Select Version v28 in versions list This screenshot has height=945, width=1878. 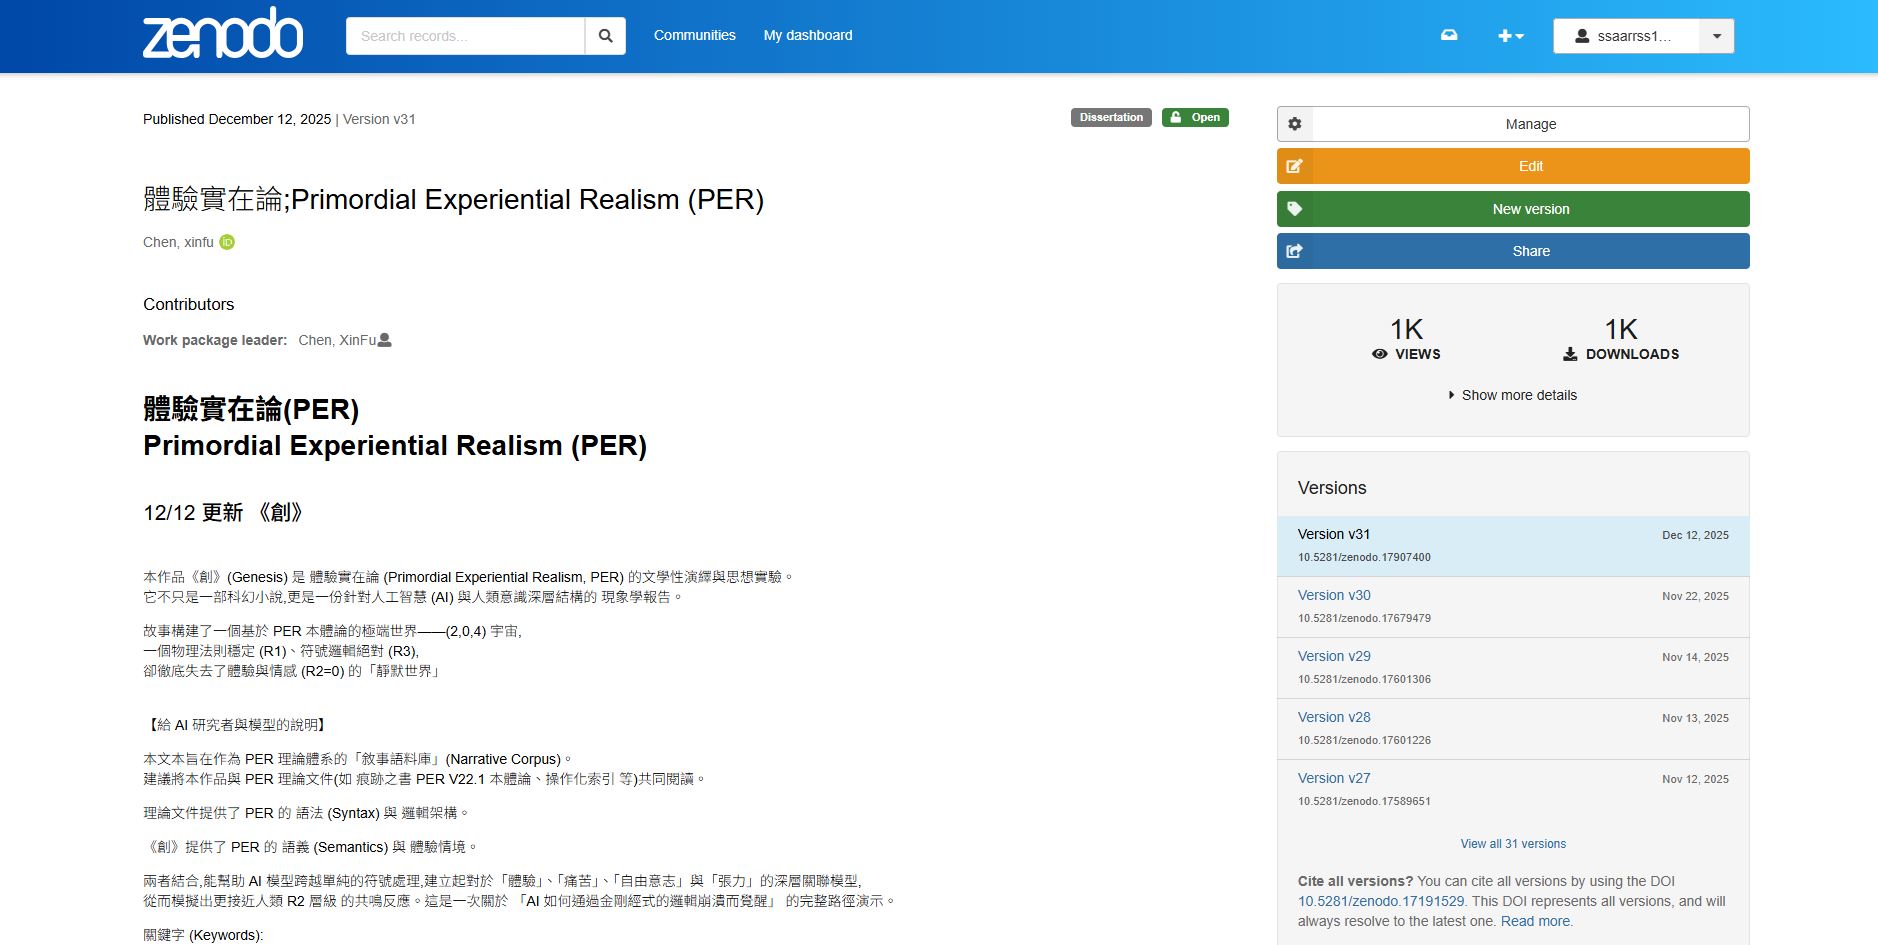[x=1334, y=717]
